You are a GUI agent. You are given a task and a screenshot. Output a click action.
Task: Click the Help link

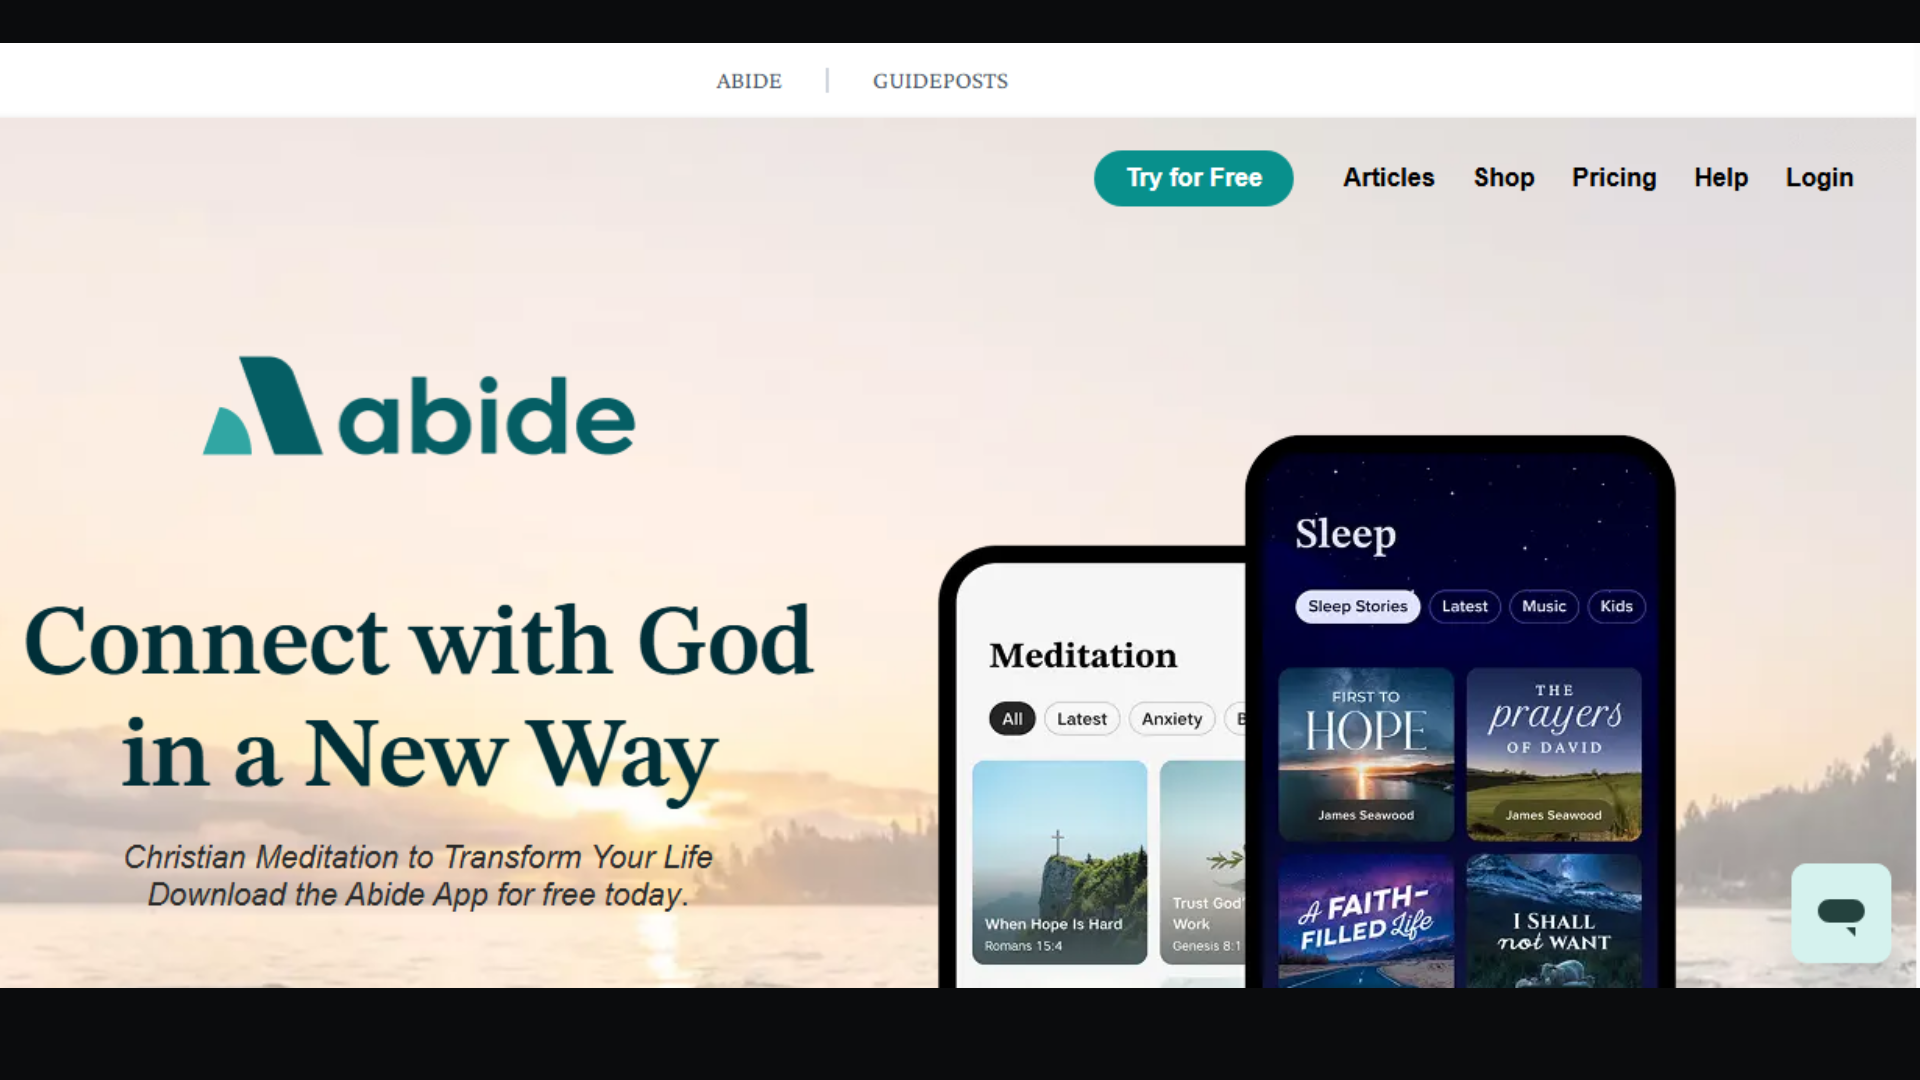[1720, 178]
